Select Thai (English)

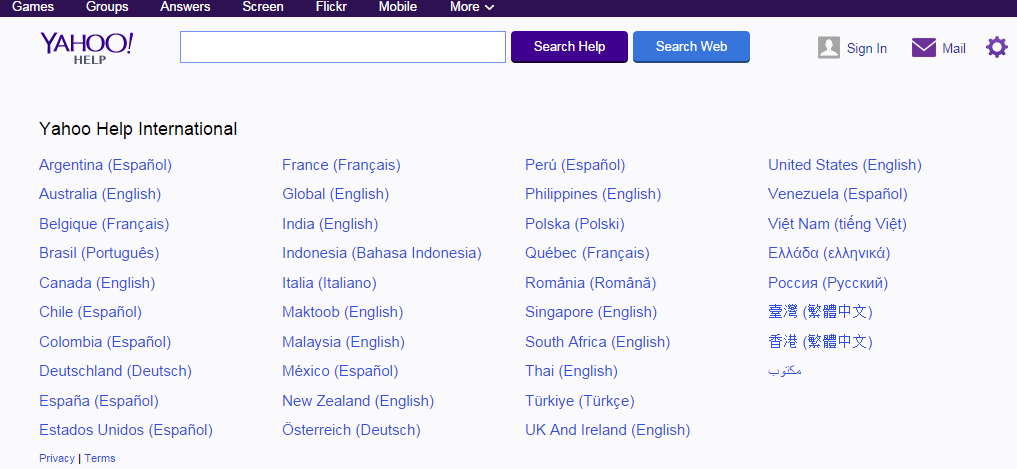tap(571, 372)
